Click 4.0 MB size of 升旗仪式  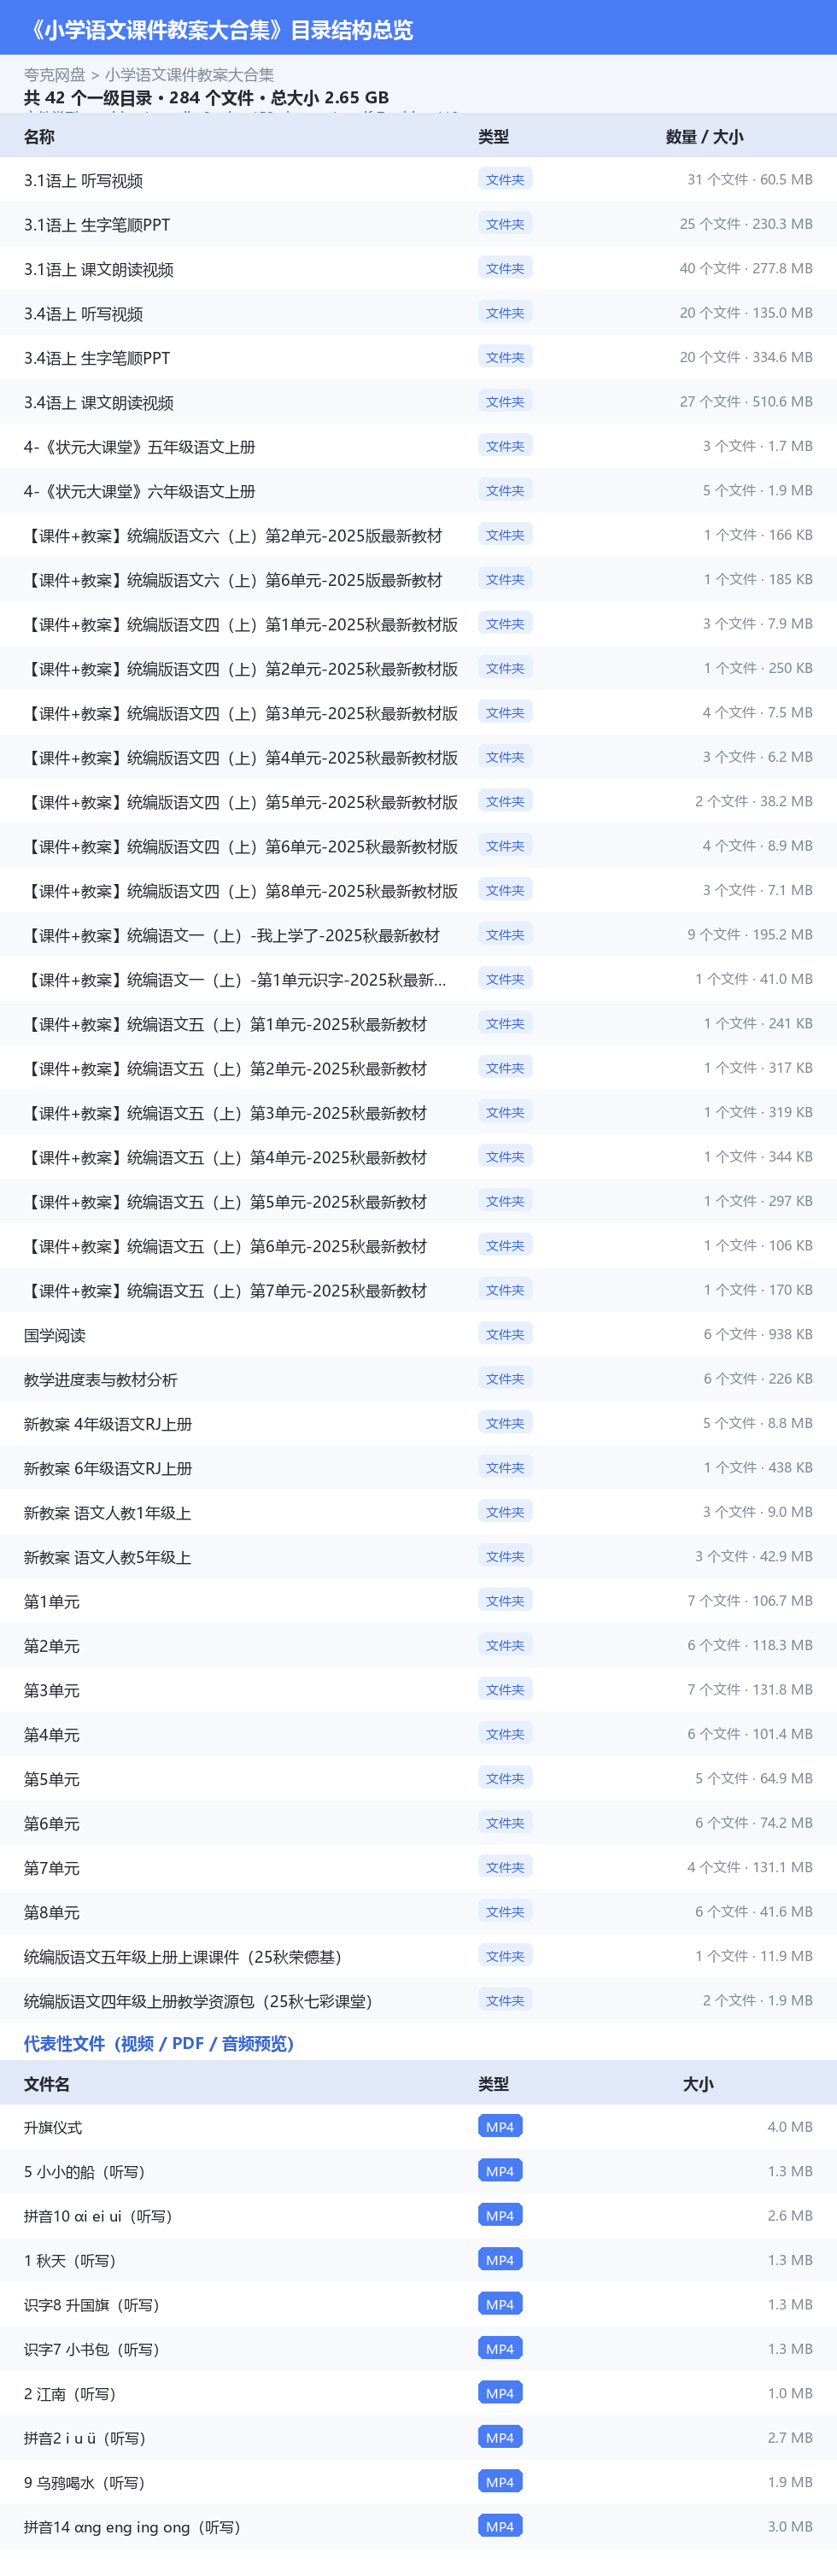[790, 2126]
